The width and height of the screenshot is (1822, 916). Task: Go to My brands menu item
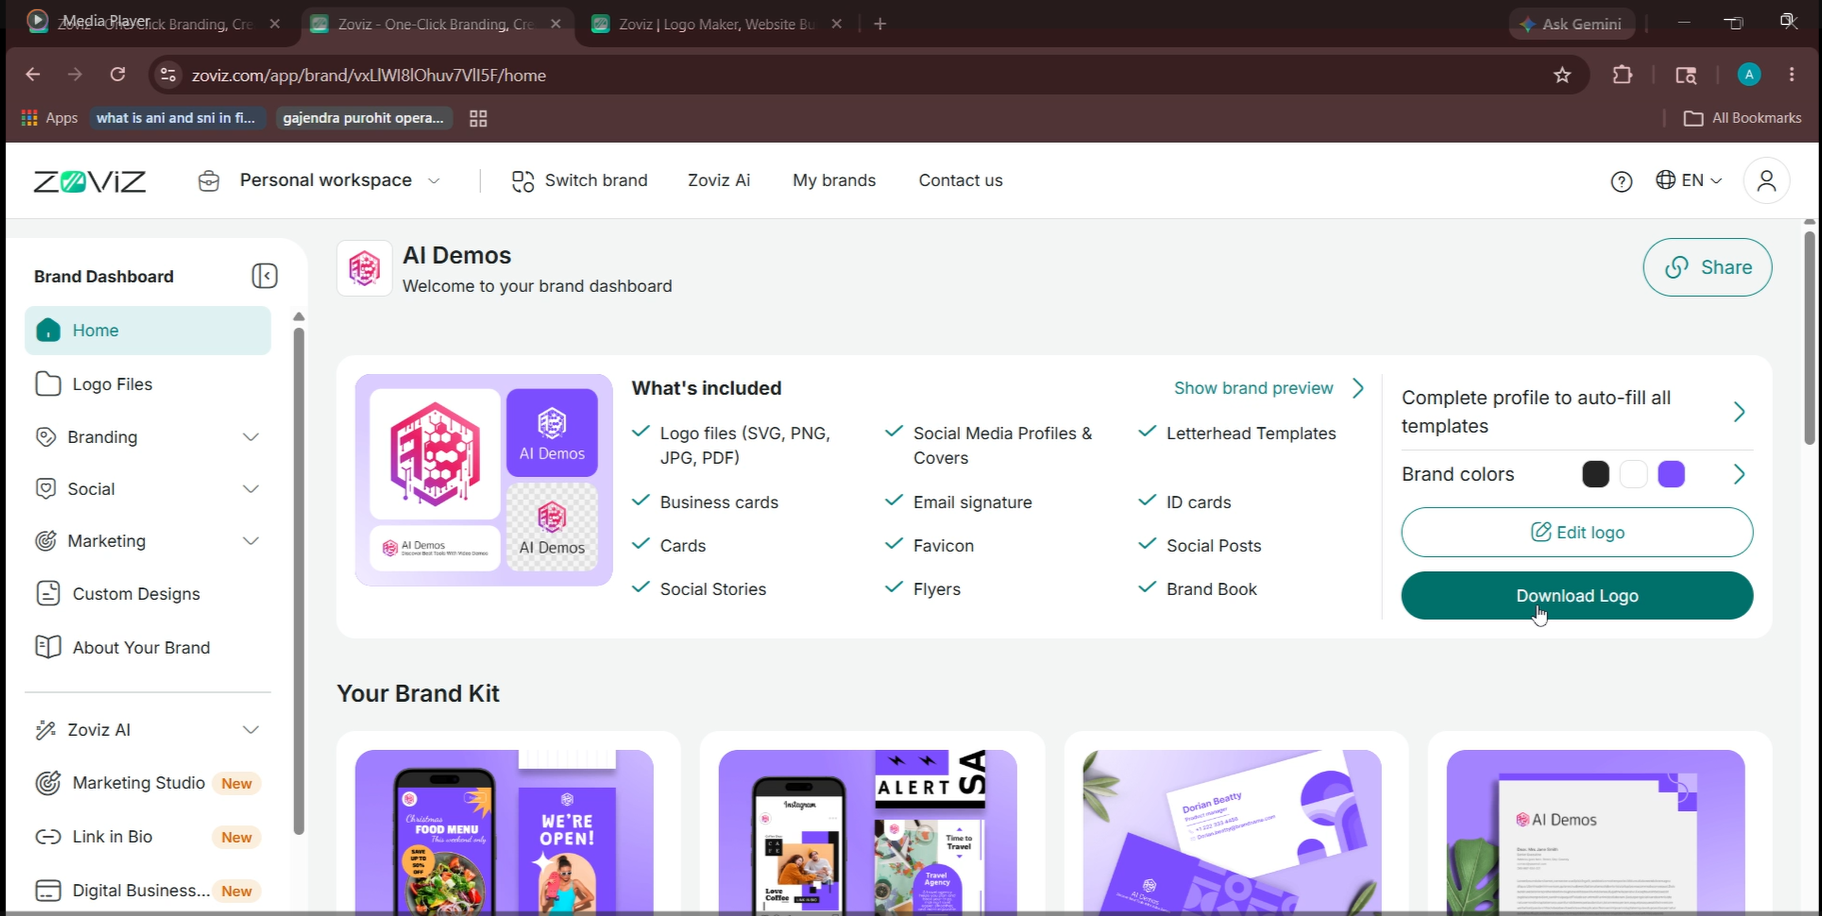point(834,181)
